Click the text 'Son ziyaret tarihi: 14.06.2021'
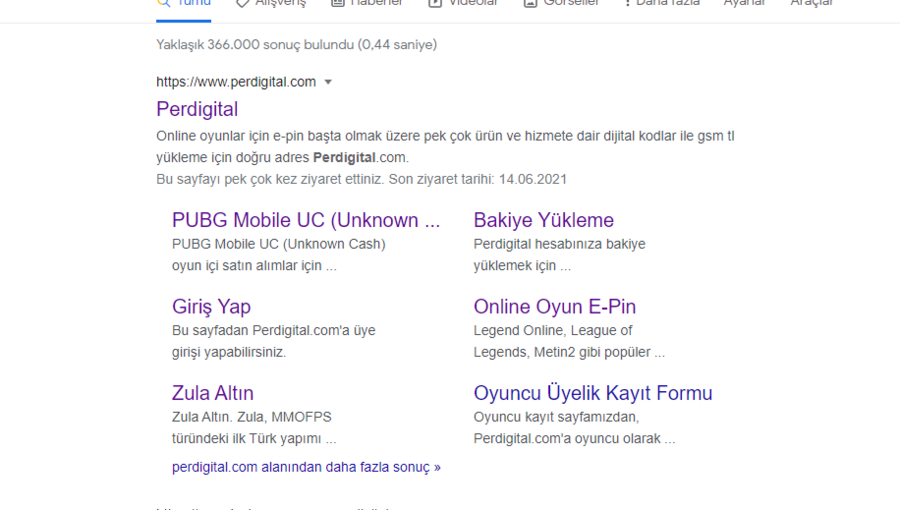 478,179
